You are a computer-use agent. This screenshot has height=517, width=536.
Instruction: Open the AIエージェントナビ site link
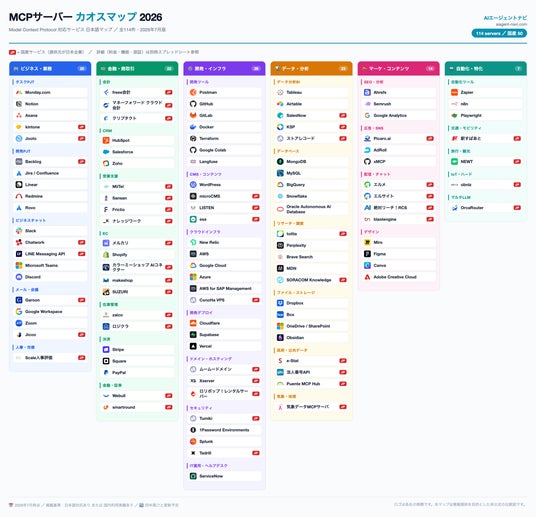[505, 18]
